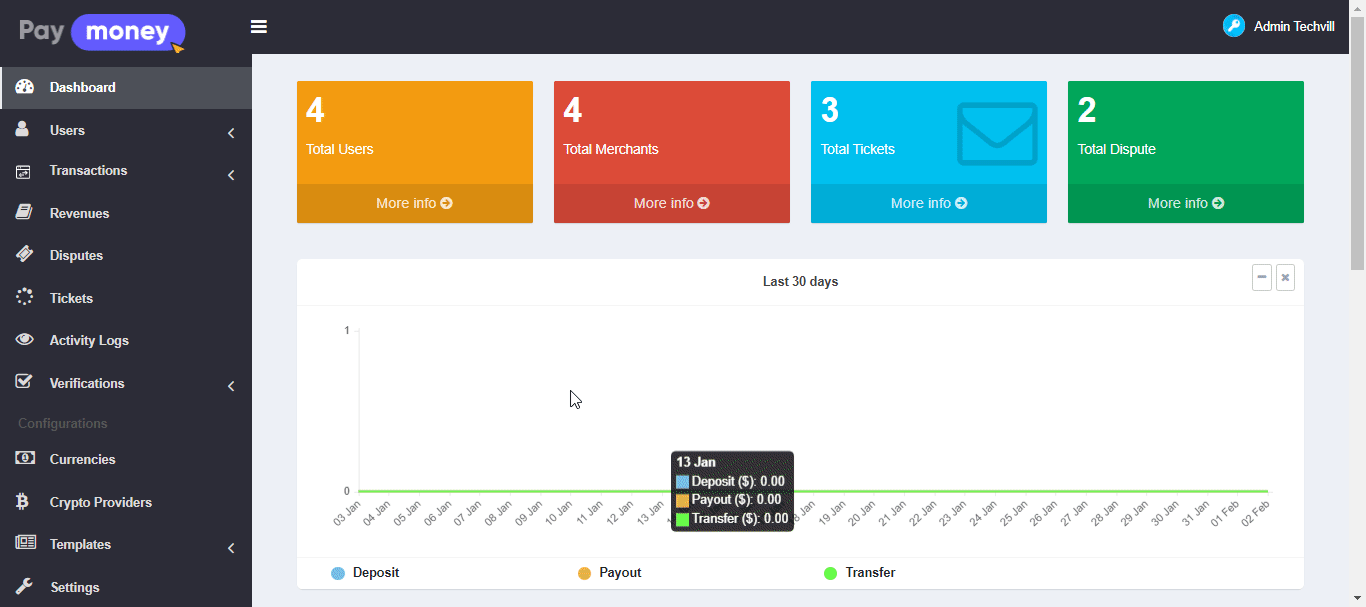Click the Disputes ticket icon in sidebar

click(25, 255)
